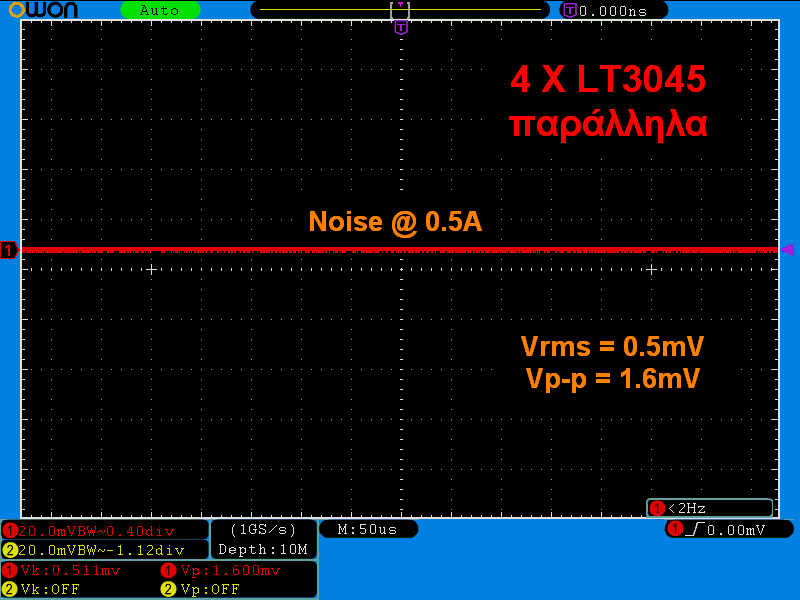Image resolution: width=800 pixels, height=600 pixels.
Task: Click the Depth:10M memory depth setting
Action: 263,549
